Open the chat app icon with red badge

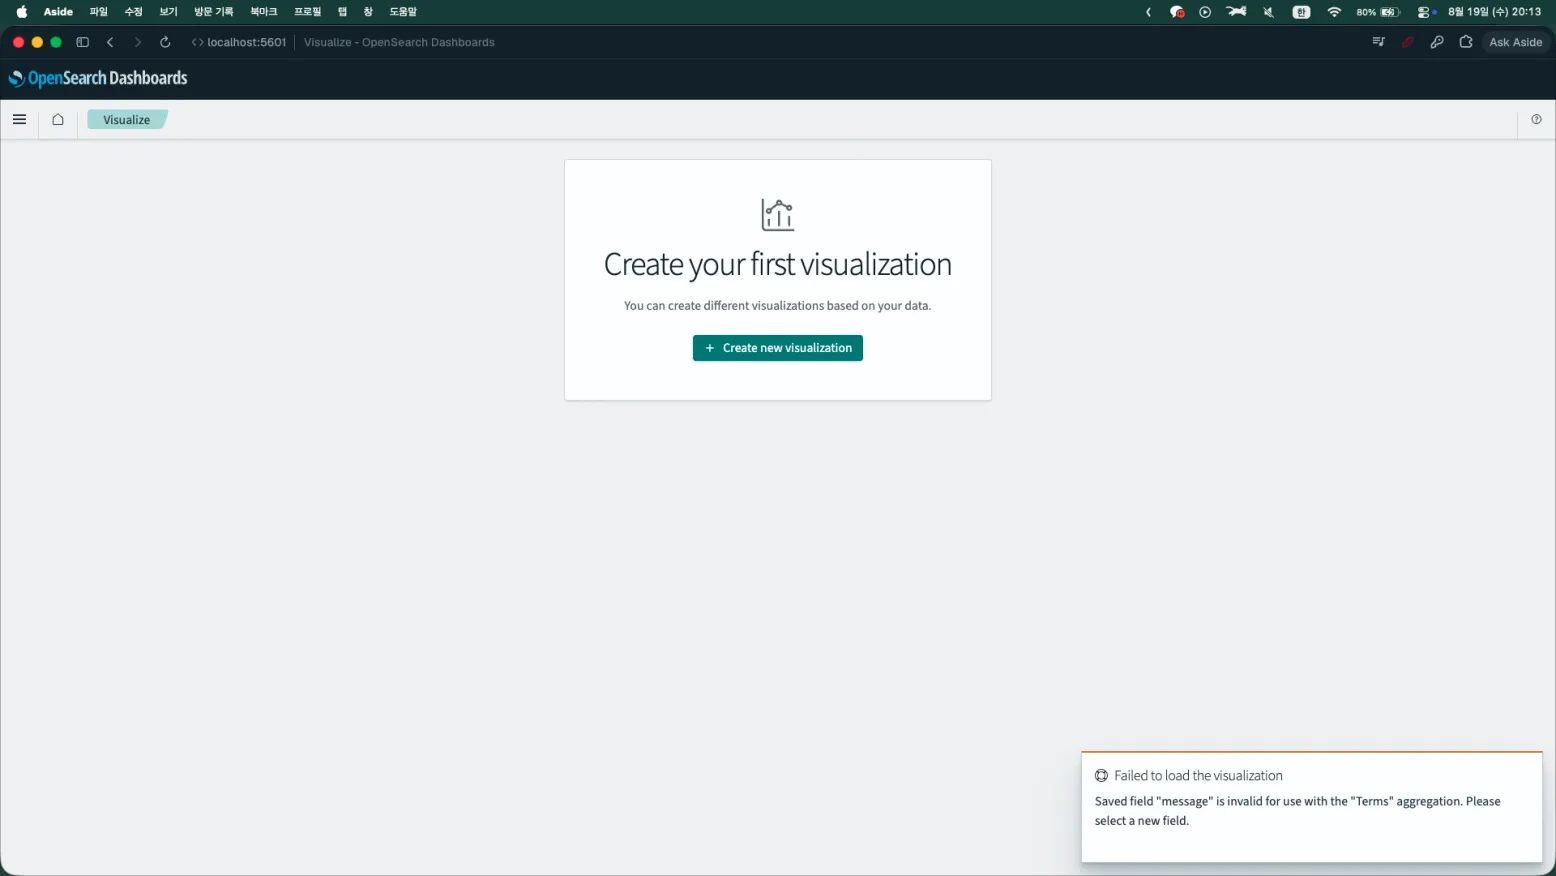(1177, 12)
